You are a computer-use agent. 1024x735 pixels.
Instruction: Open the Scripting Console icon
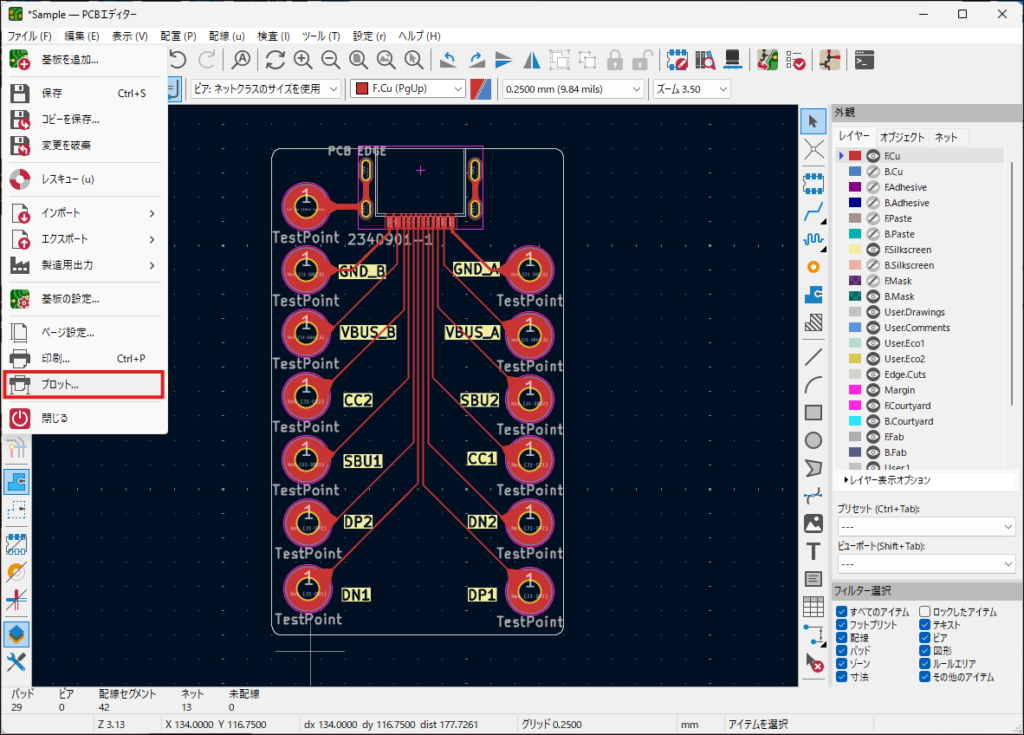866,60
